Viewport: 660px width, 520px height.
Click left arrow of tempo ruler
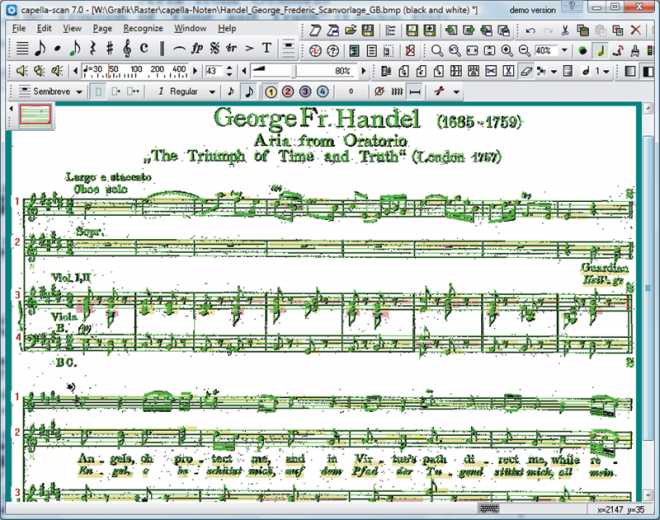(x=75, y=71)
